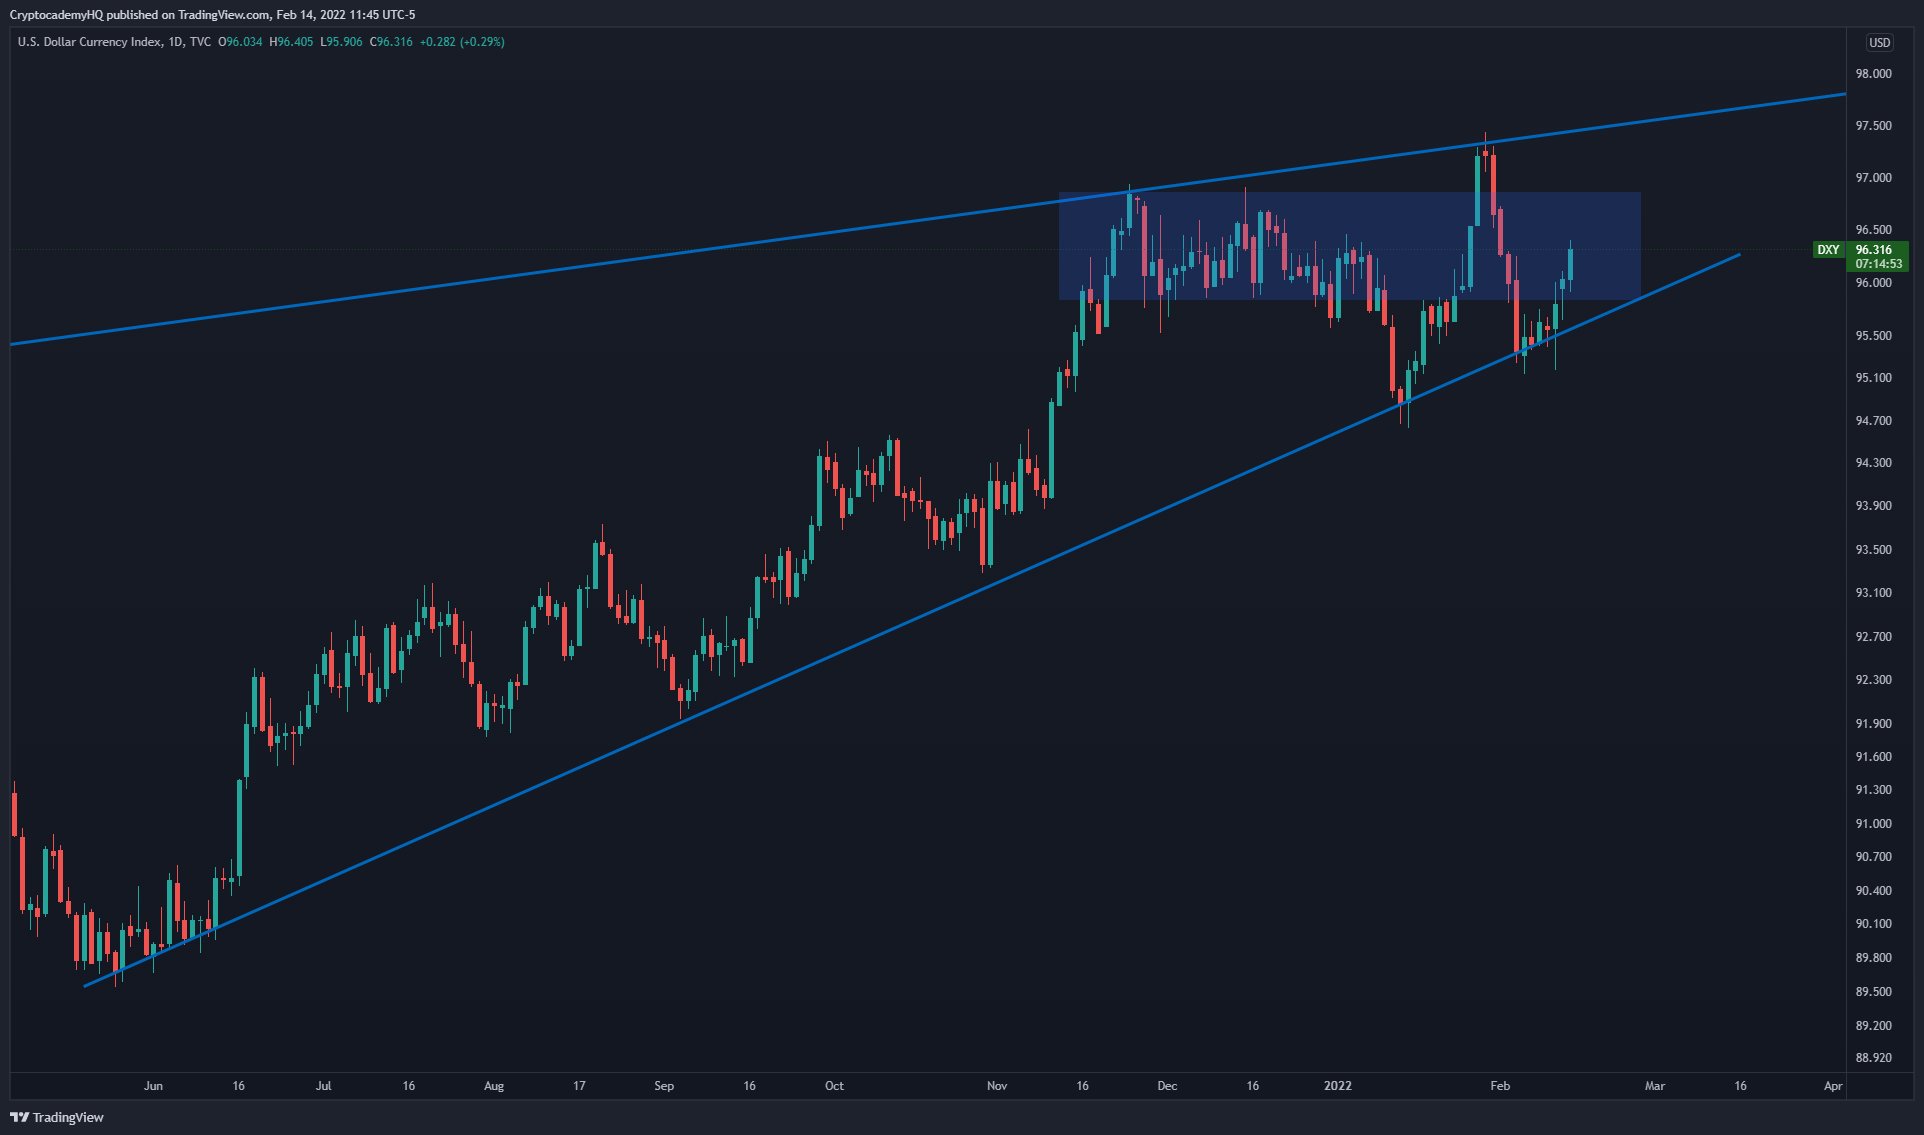
Task: Click the TradingView logo at bottom left
Action: click(57, 1117)
